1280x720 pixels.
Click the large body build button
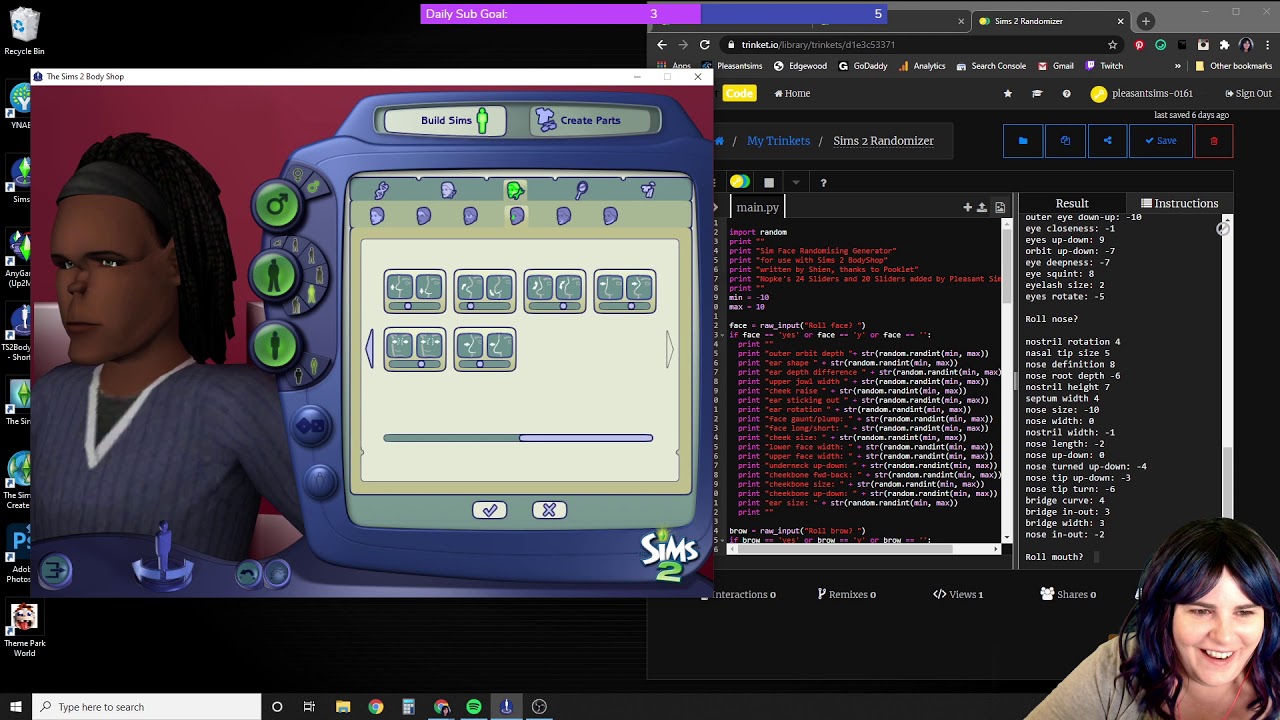point(276,345)
